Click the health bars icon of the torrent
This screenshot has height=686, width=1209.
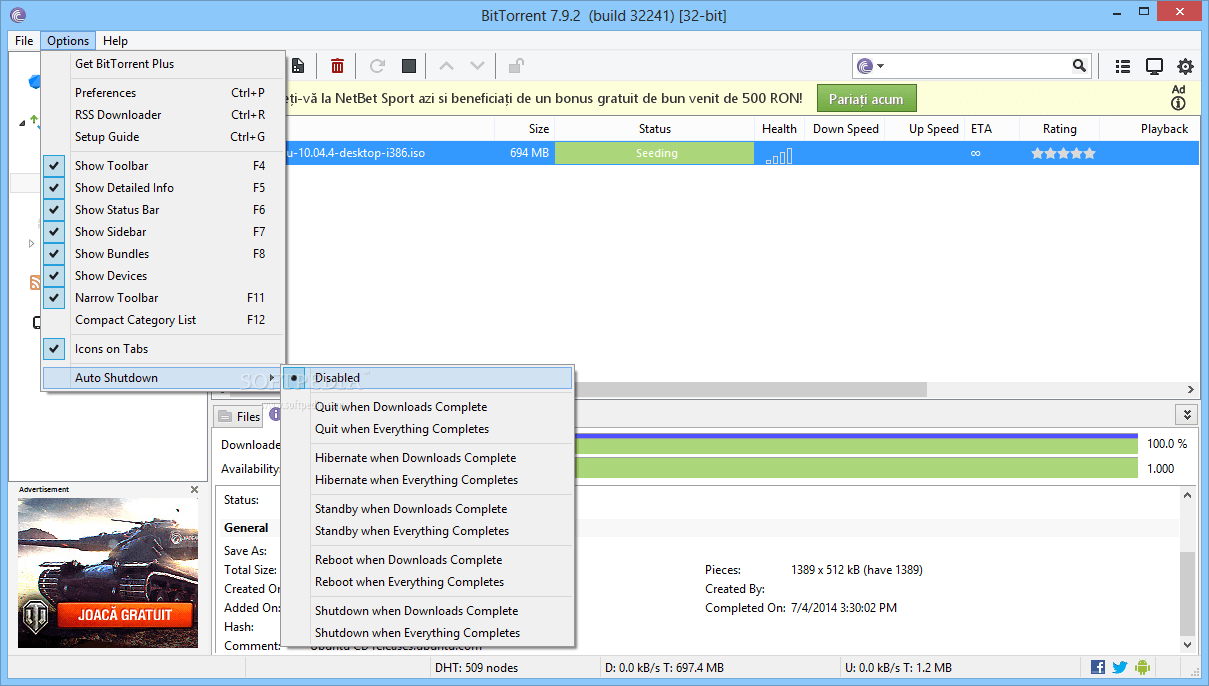coord(778,154)
